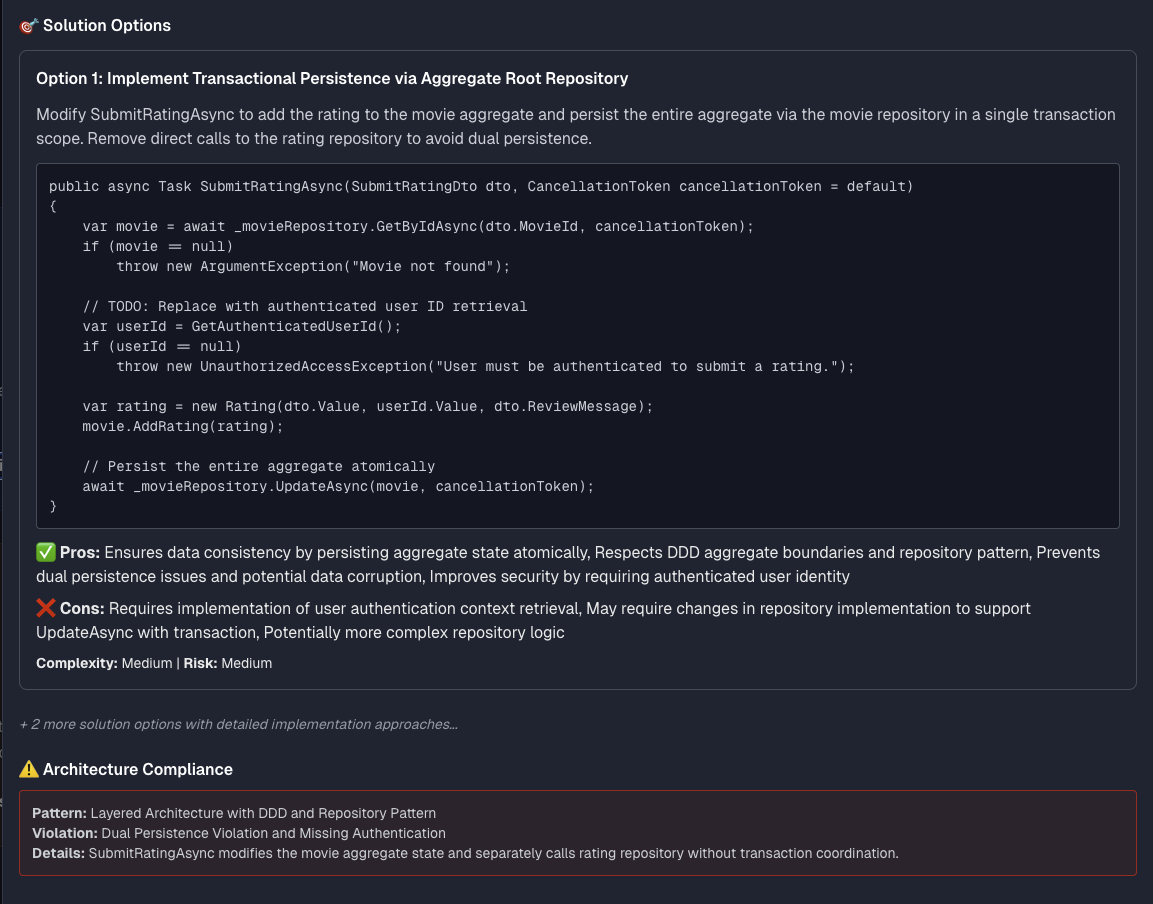Select the Option 1 heading title
This screenshot has height=904, width=1153.
[x=332, y=79]
